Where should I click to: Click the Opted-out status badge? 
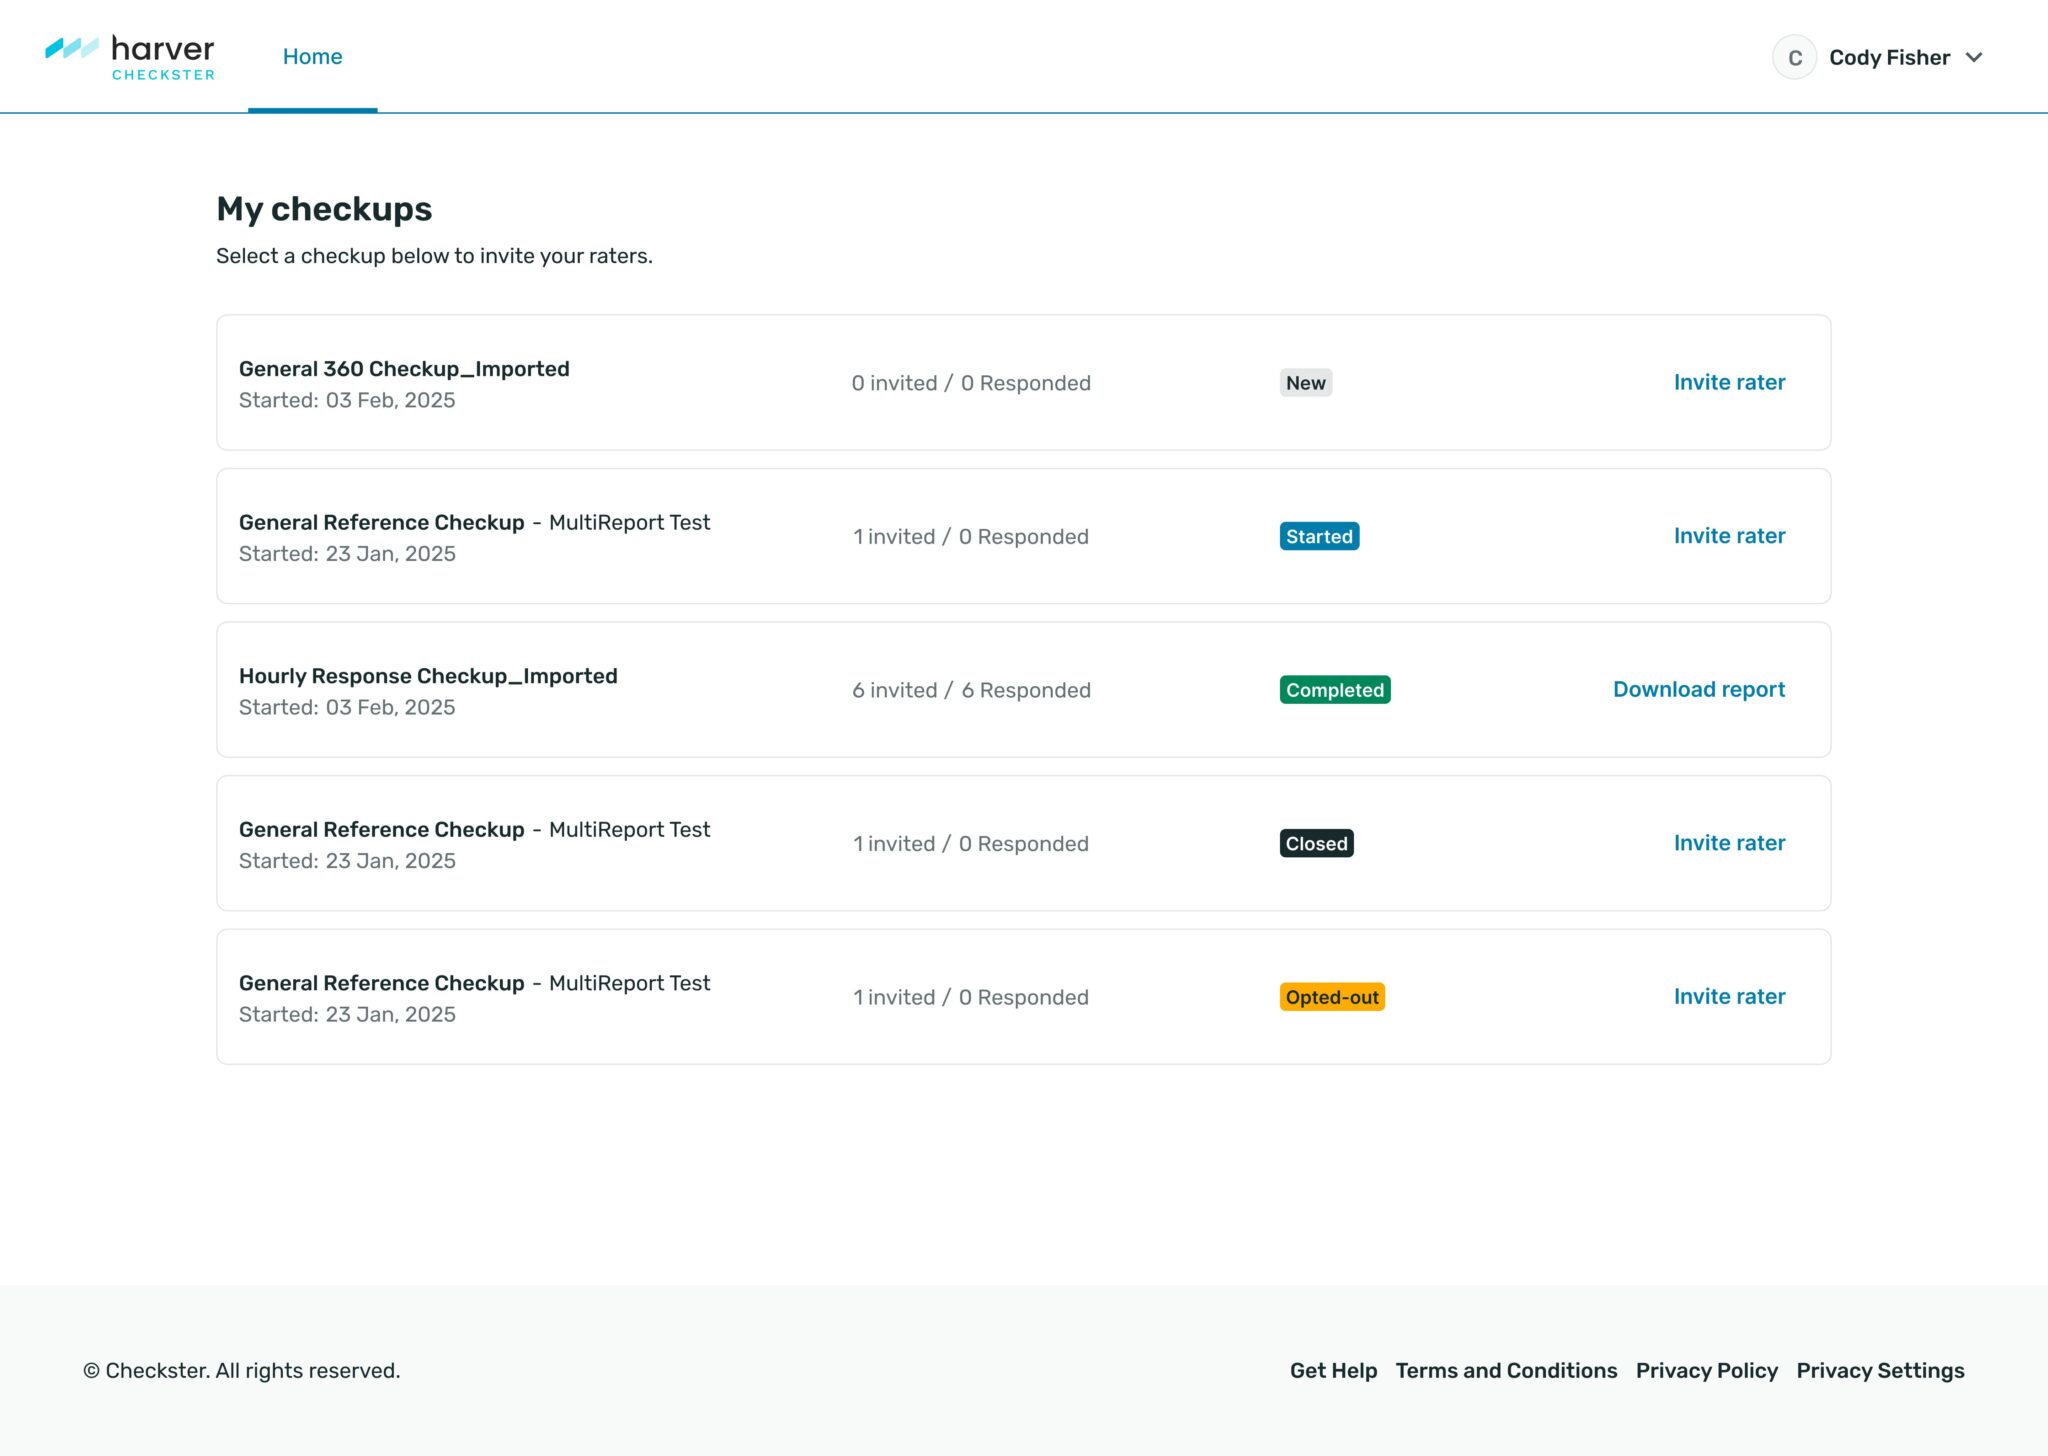coord(1331,996)
